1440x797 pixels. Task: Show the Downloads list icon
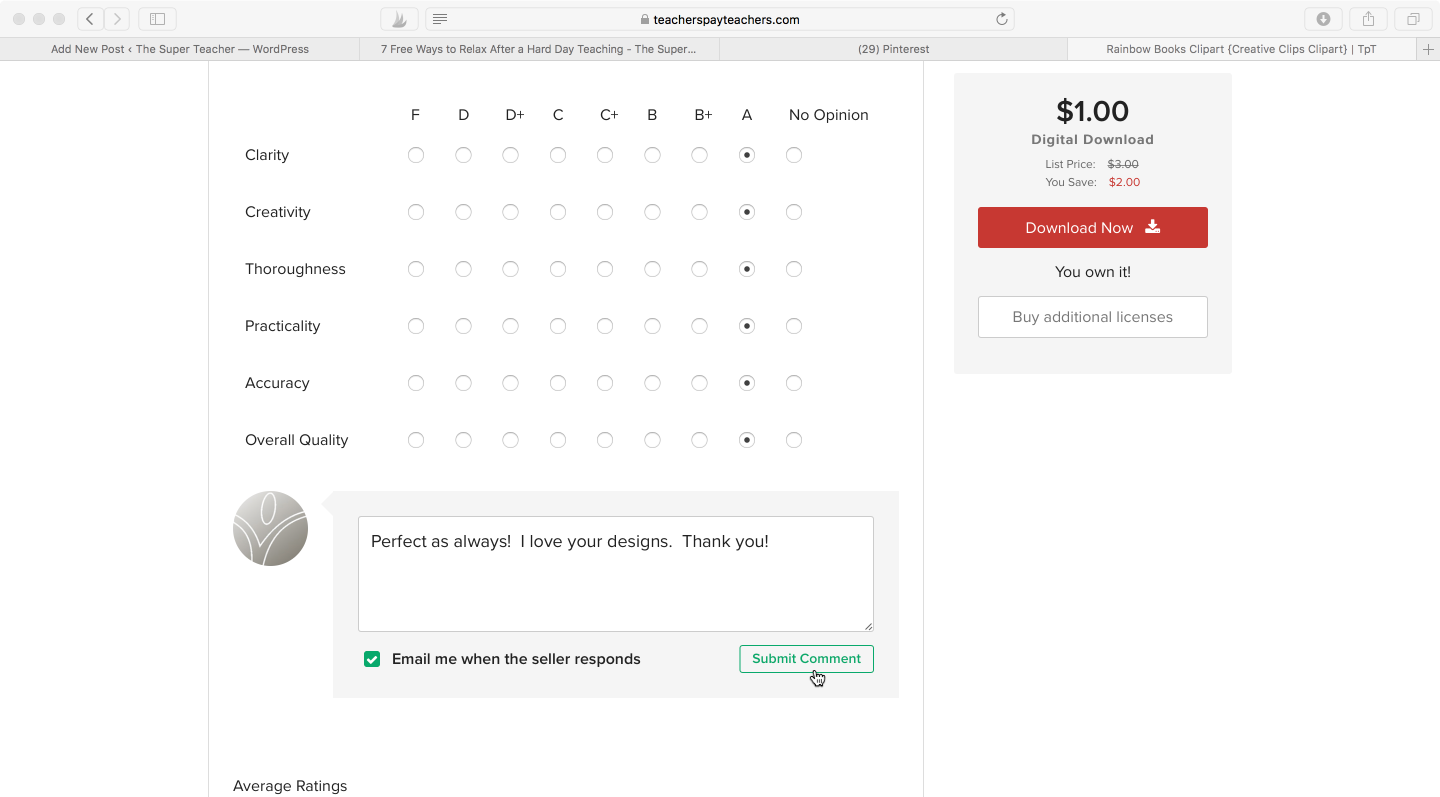[x=1323, y=18]
